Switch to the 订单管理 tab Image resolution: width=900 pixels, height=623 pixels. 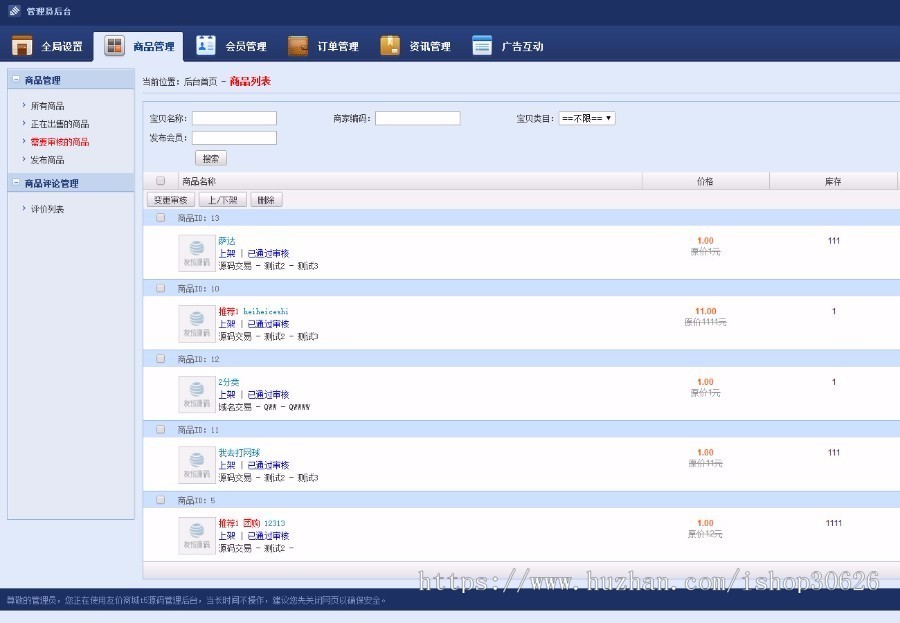[x=323, y=45]
